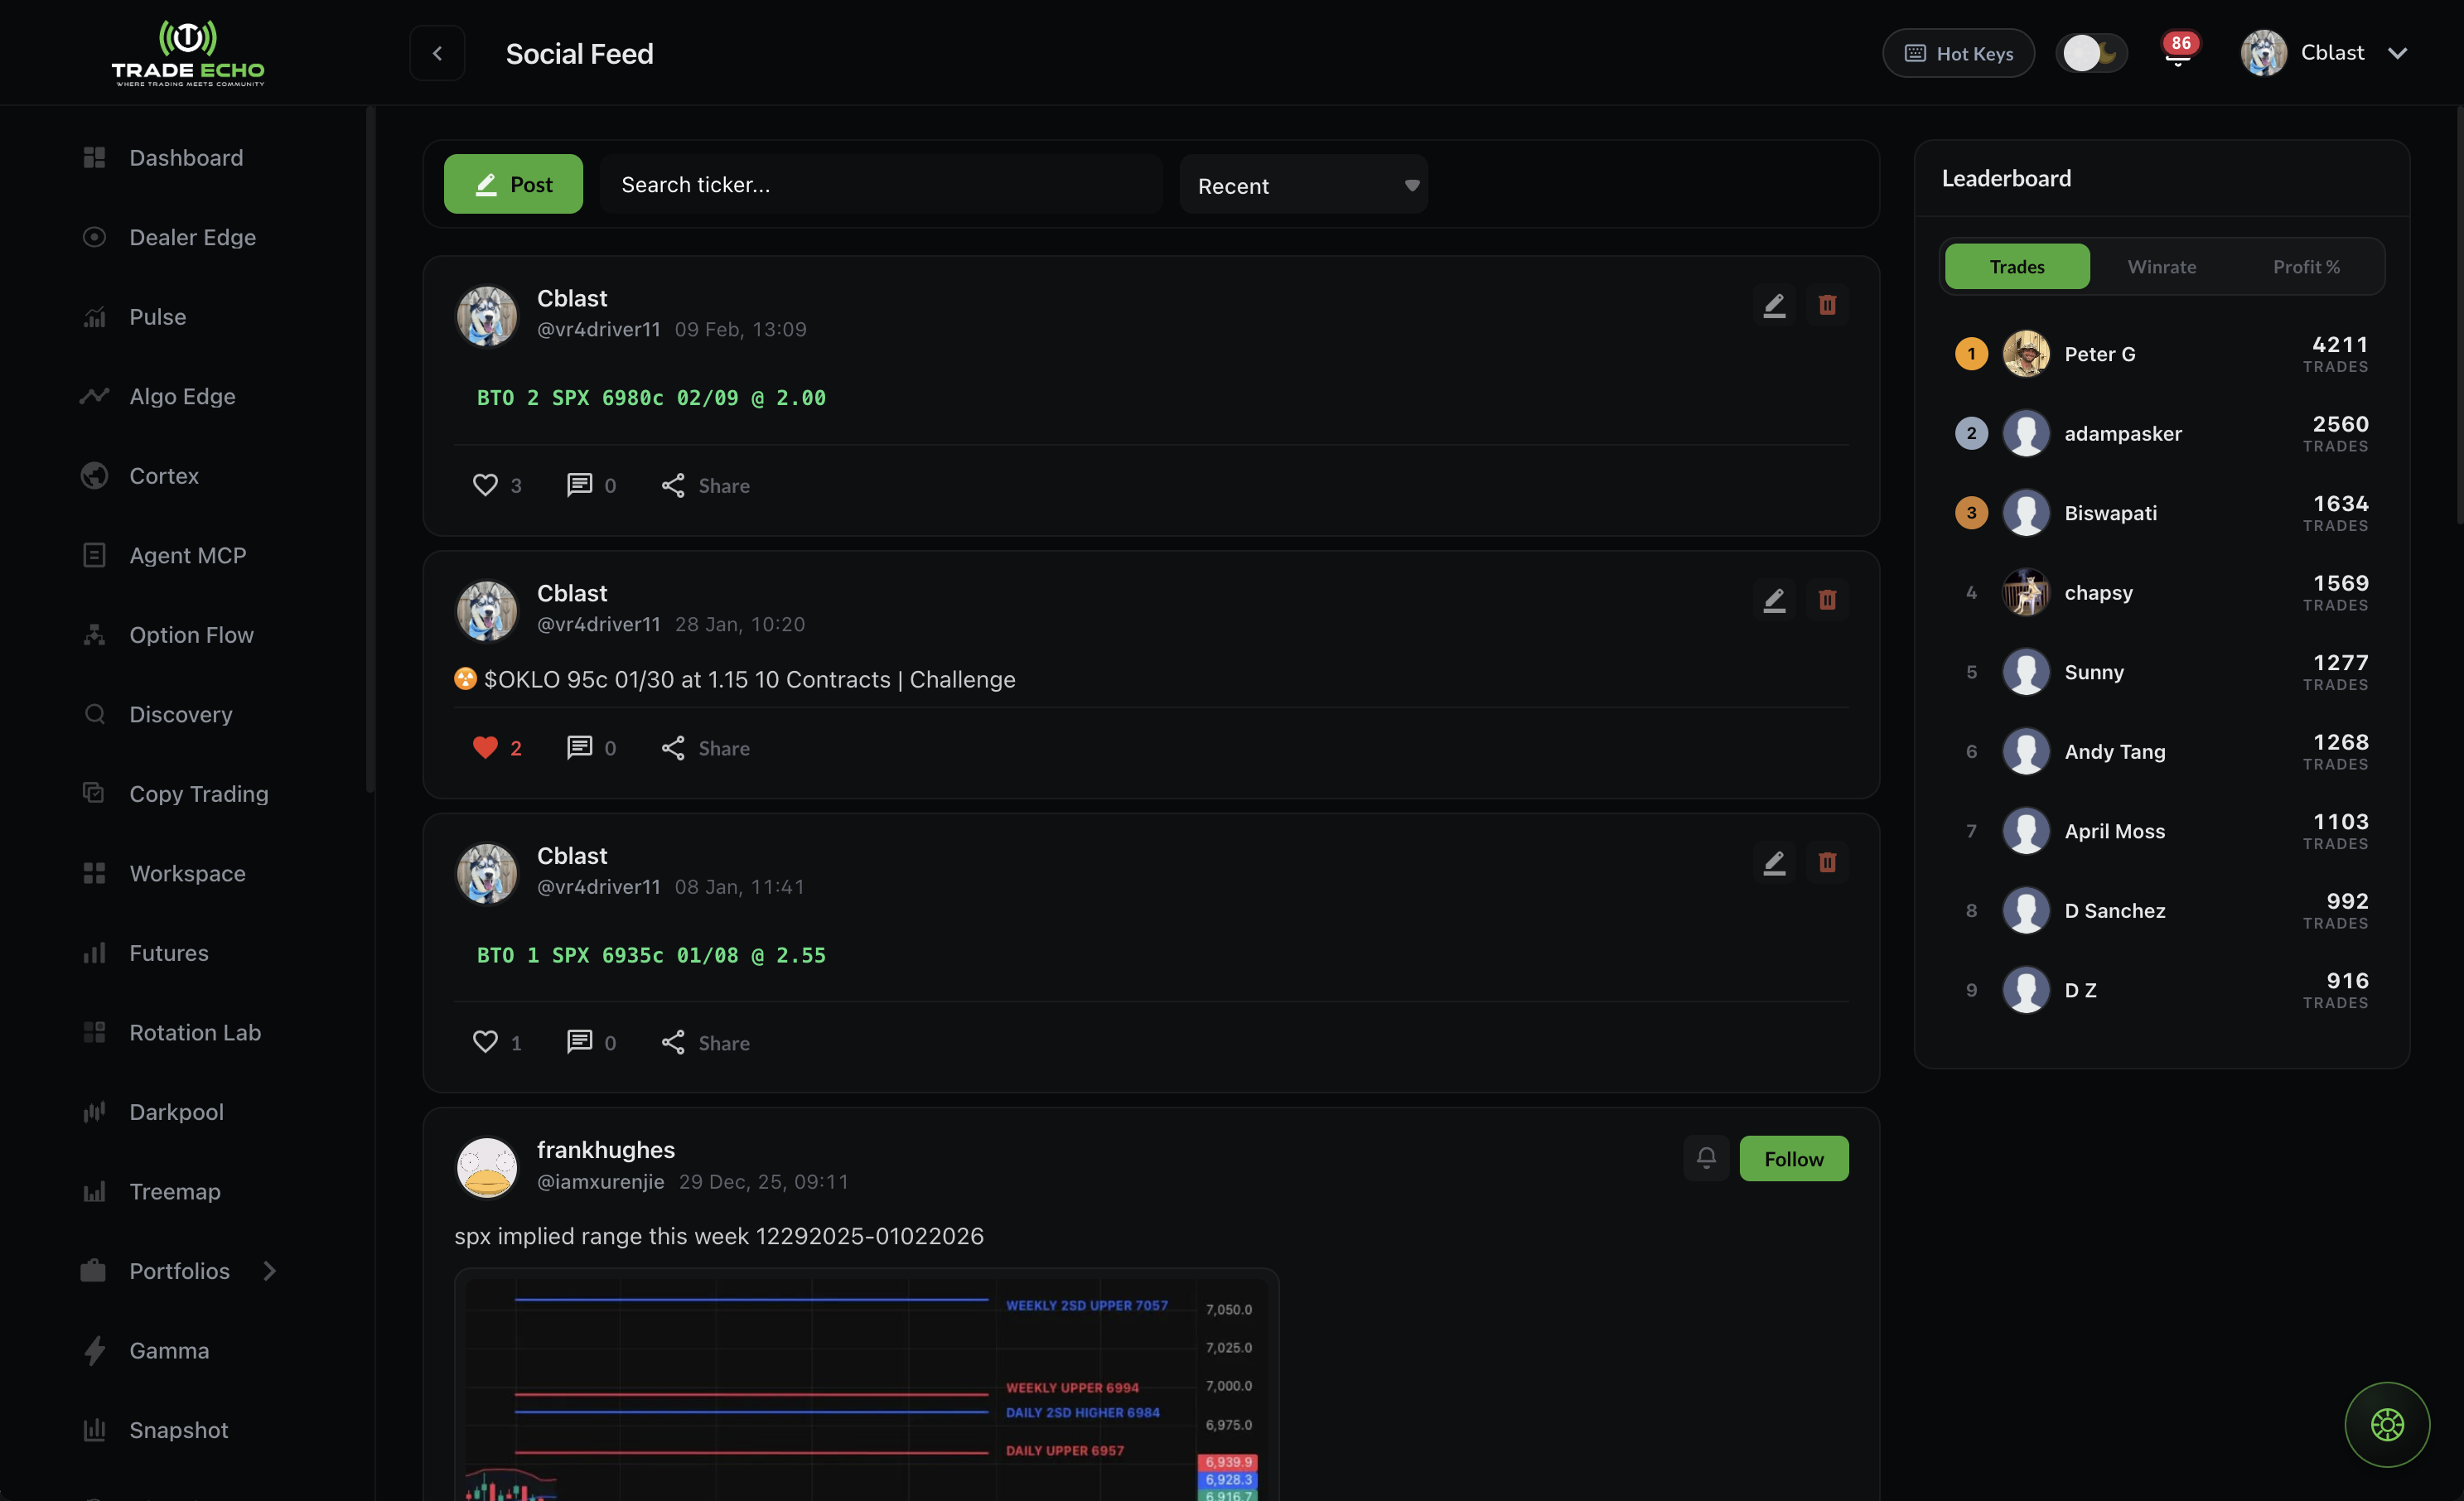This screenshot has width=2464, height=1501.
Task: Click the sidebar scrollbar
Action: point(370,450)
